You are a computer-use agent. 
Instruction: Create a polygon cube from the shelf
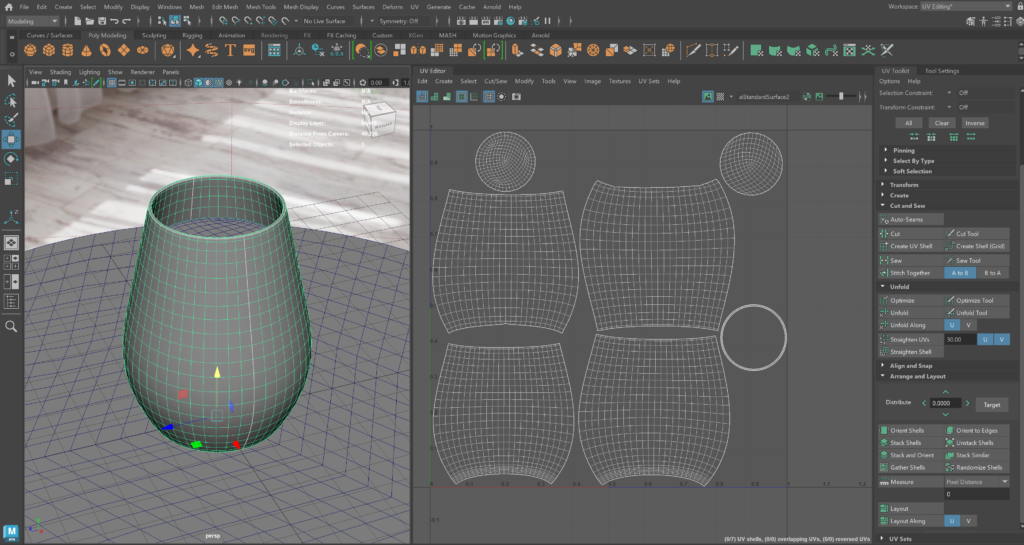49,50
